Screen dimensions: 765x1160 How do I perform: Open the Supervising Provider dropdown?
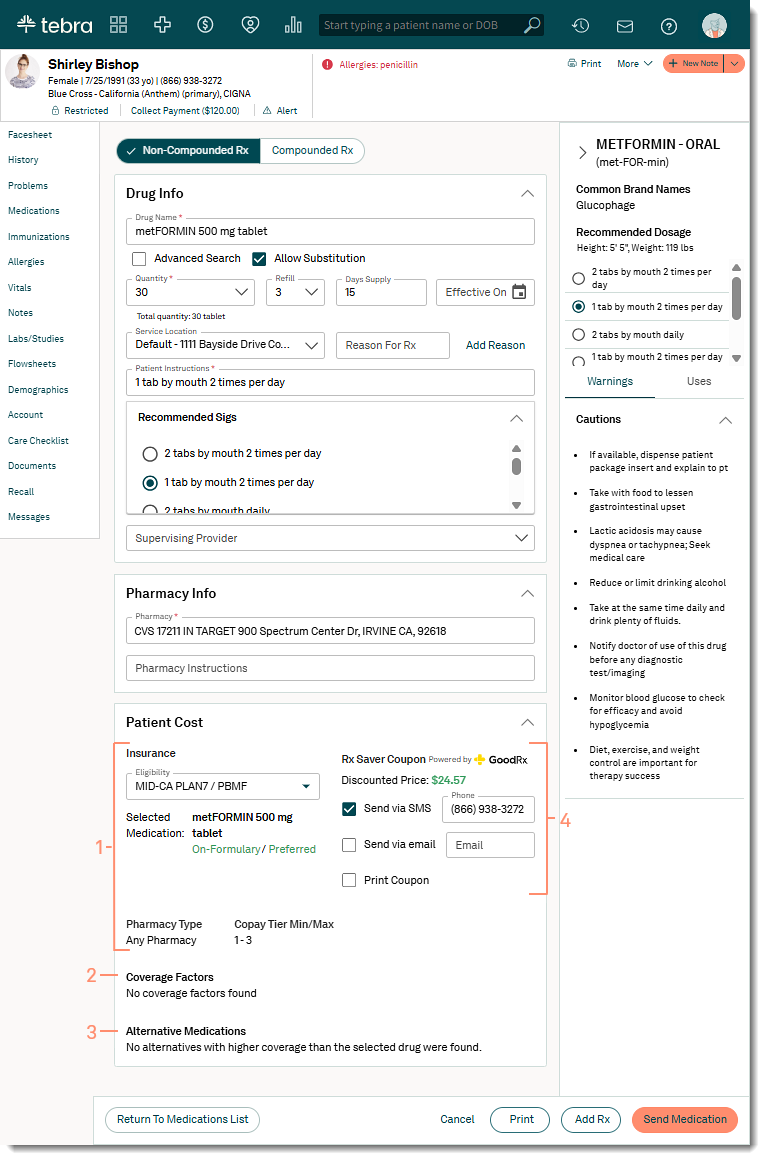pyautogui.click(x=330, y=539)
